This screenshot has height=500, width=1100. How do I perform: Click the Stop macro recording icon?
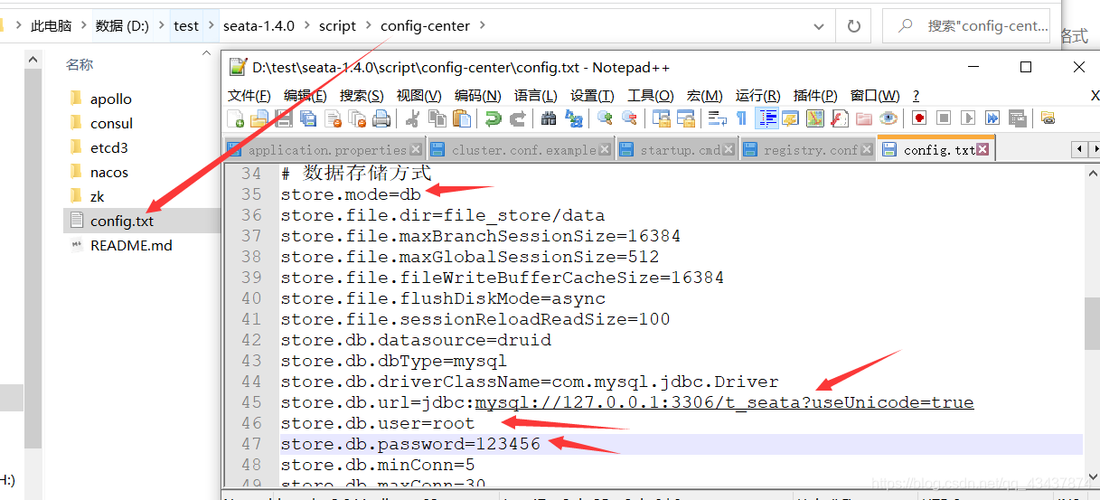(944, 119)
